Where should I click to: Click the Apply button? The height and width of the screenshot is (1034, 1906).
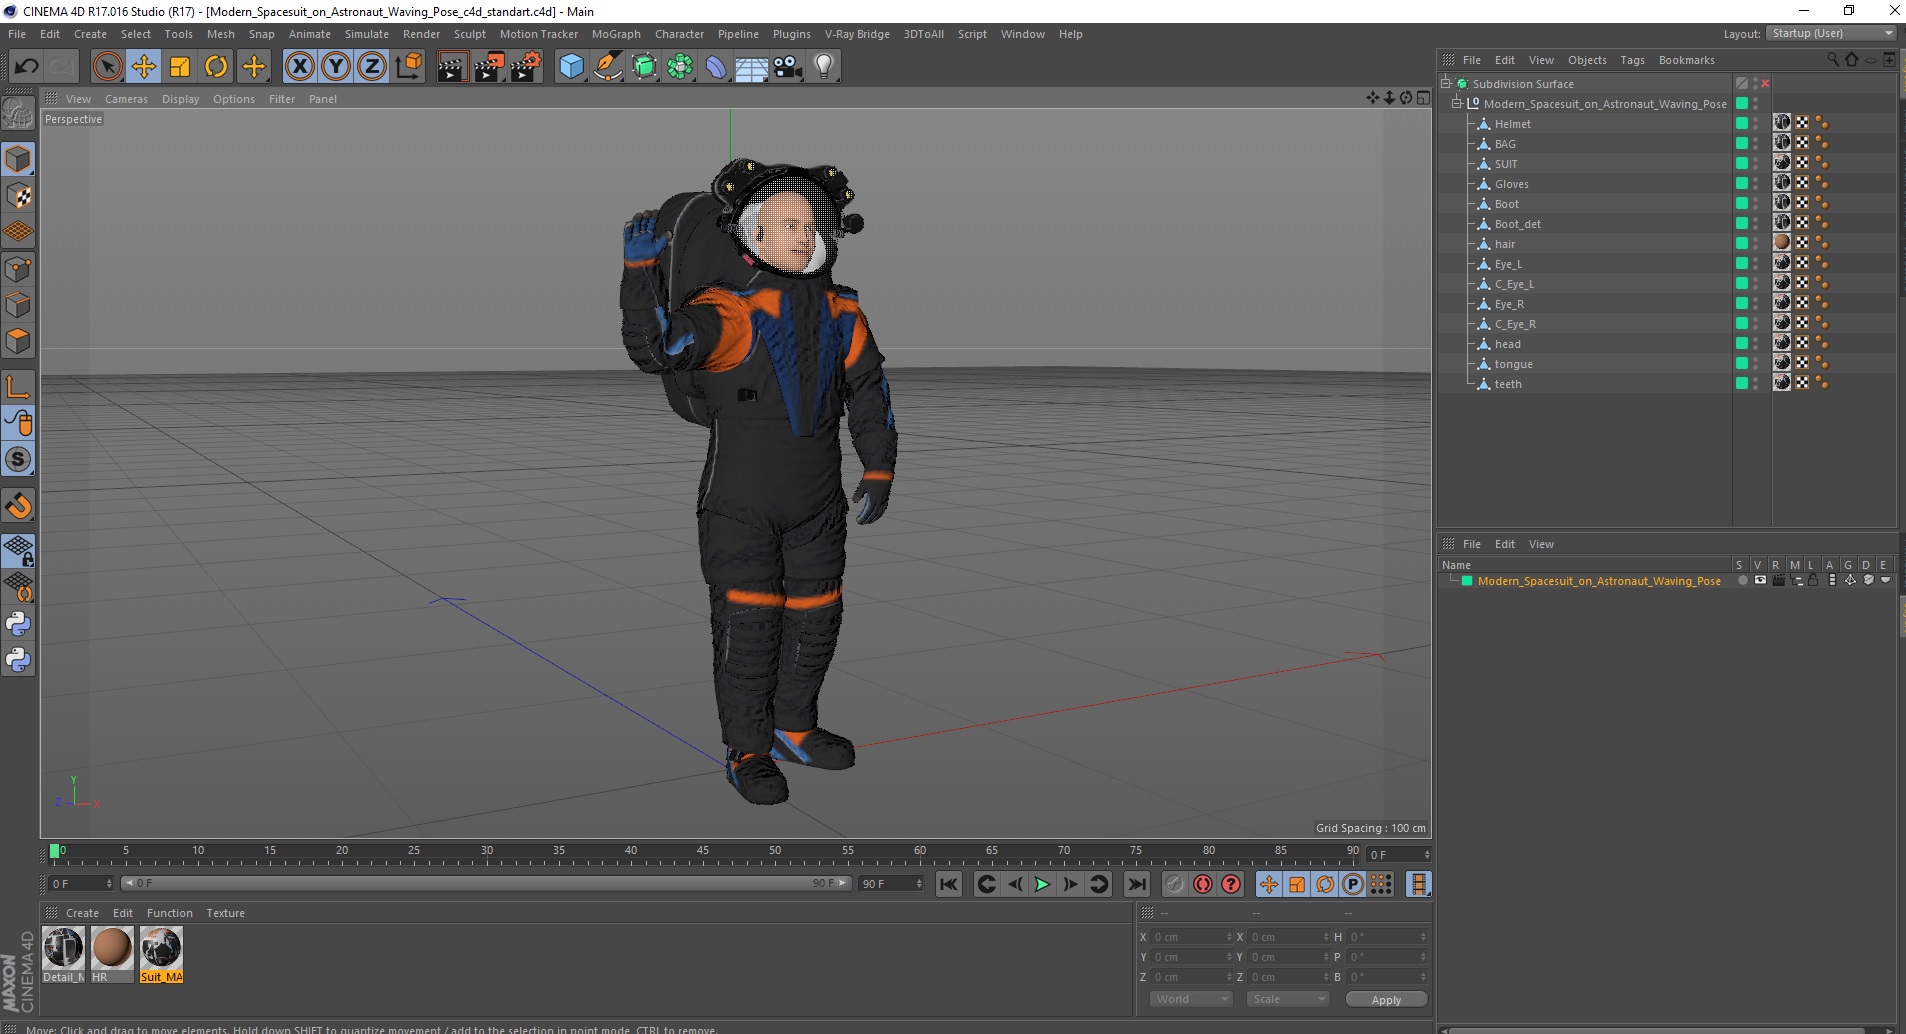[1386, 1000]
